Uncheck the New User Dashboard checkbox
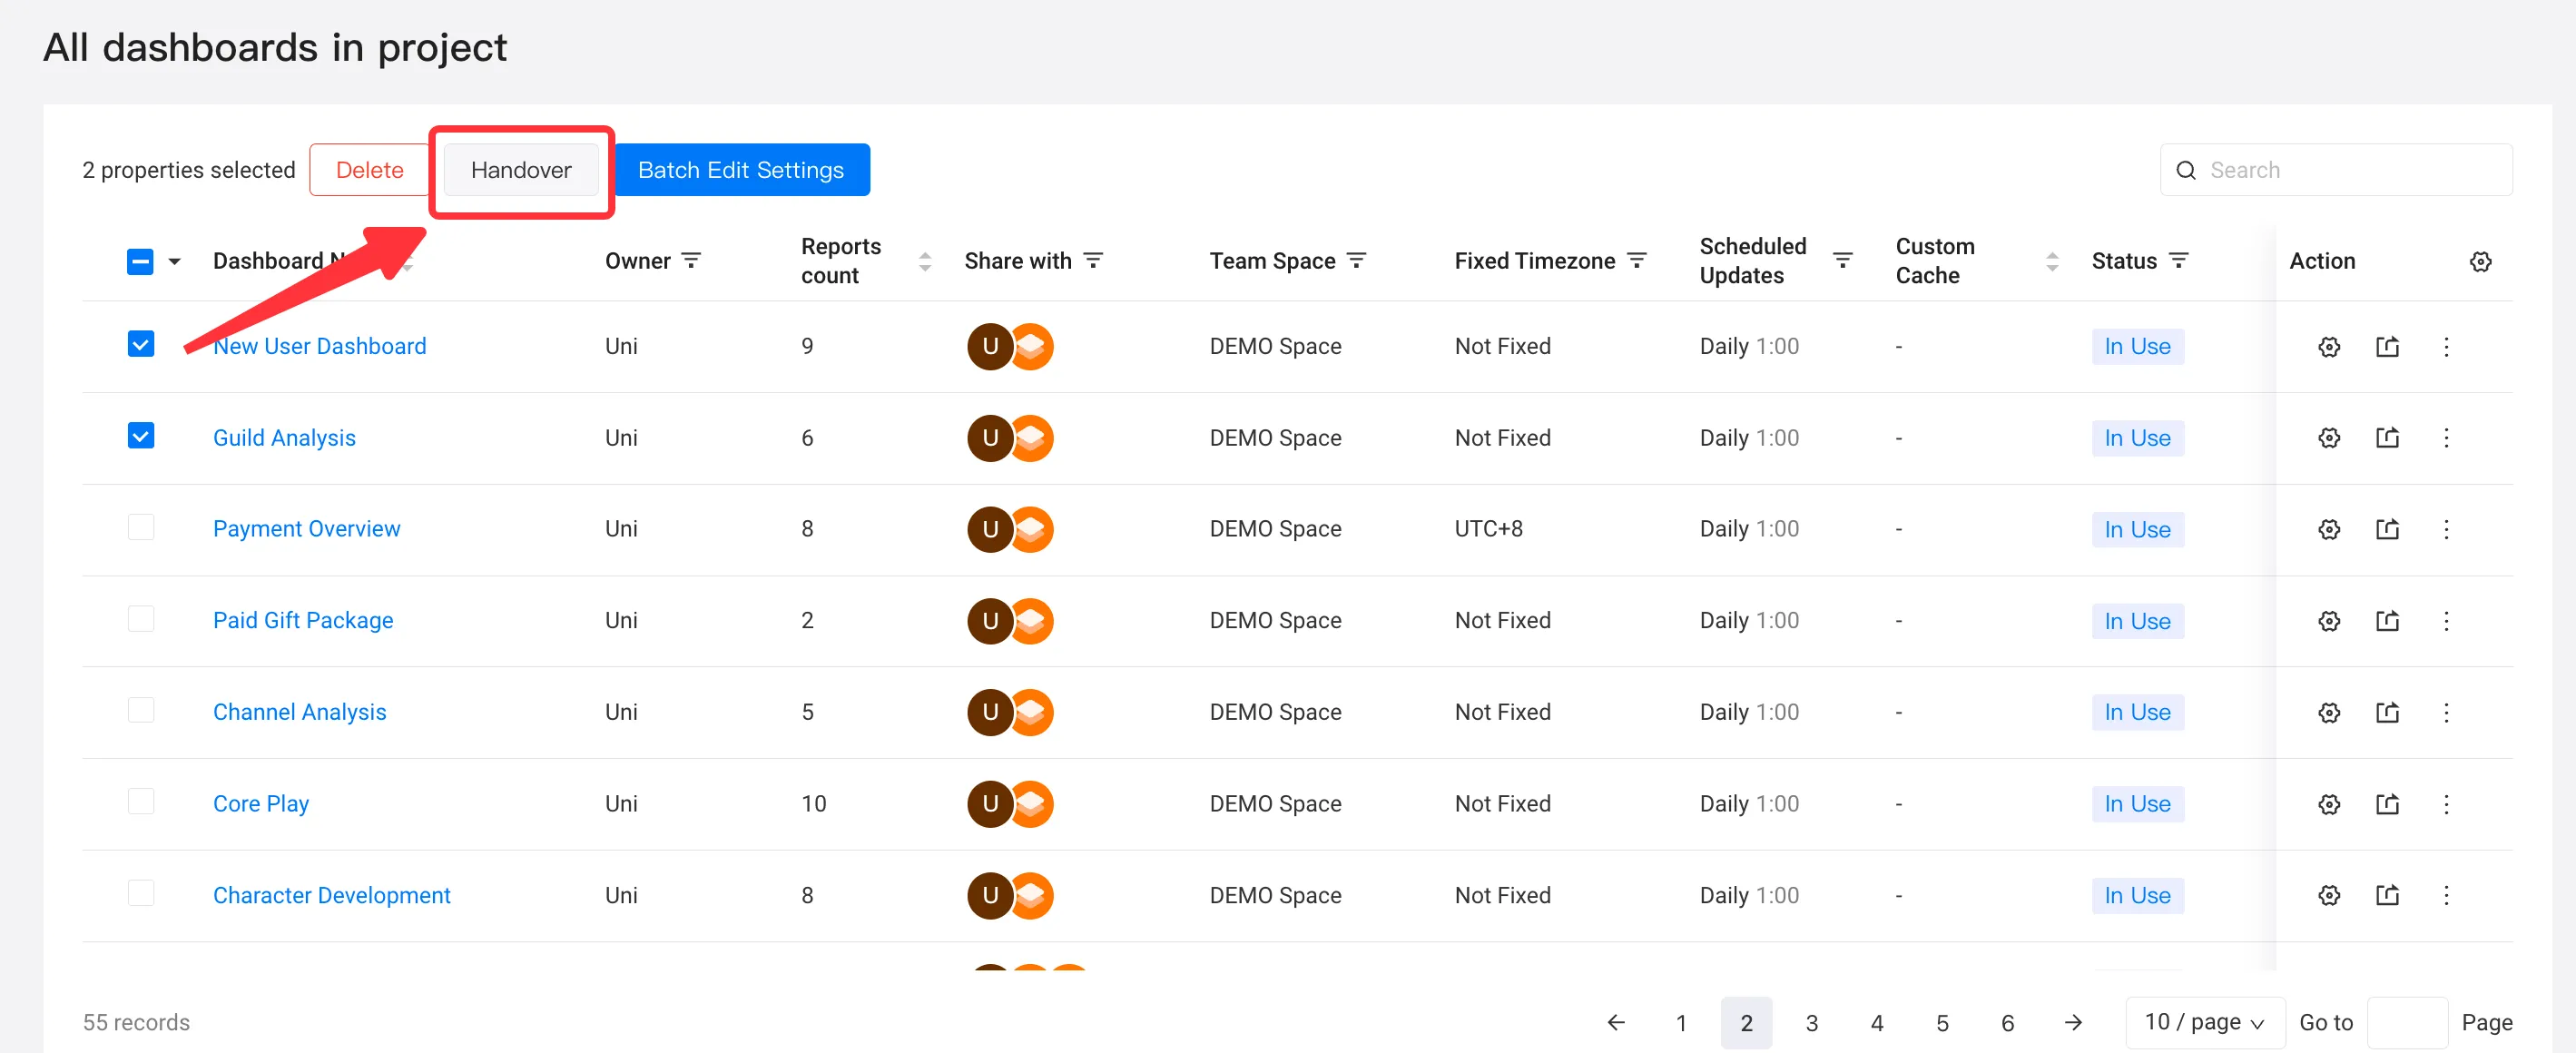Image resolution: width=2576 pixels, height=1053 pixels. [x=141, y=345]
